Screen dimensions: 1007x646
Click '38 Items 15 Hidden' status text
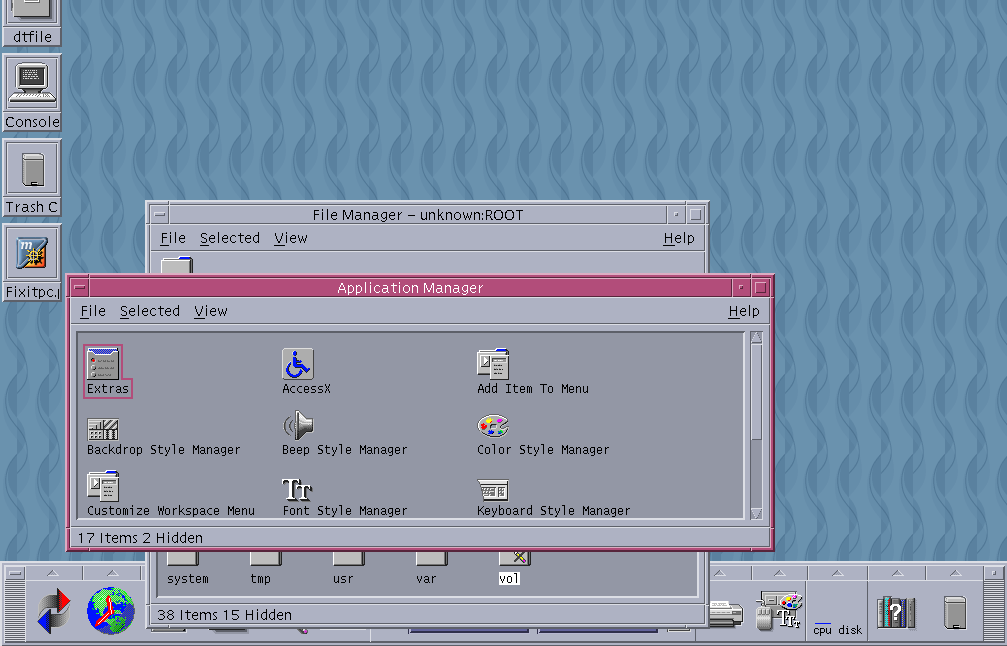point(224,615)
